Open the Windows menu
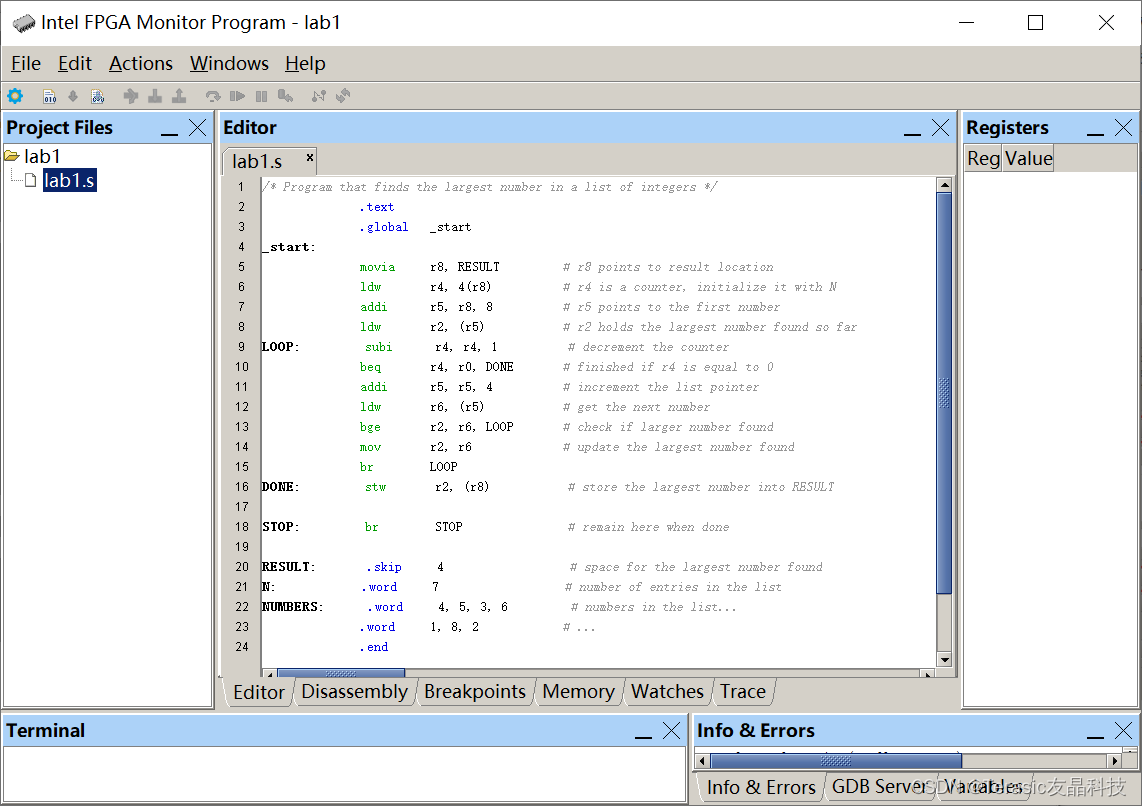 point(229,63)
